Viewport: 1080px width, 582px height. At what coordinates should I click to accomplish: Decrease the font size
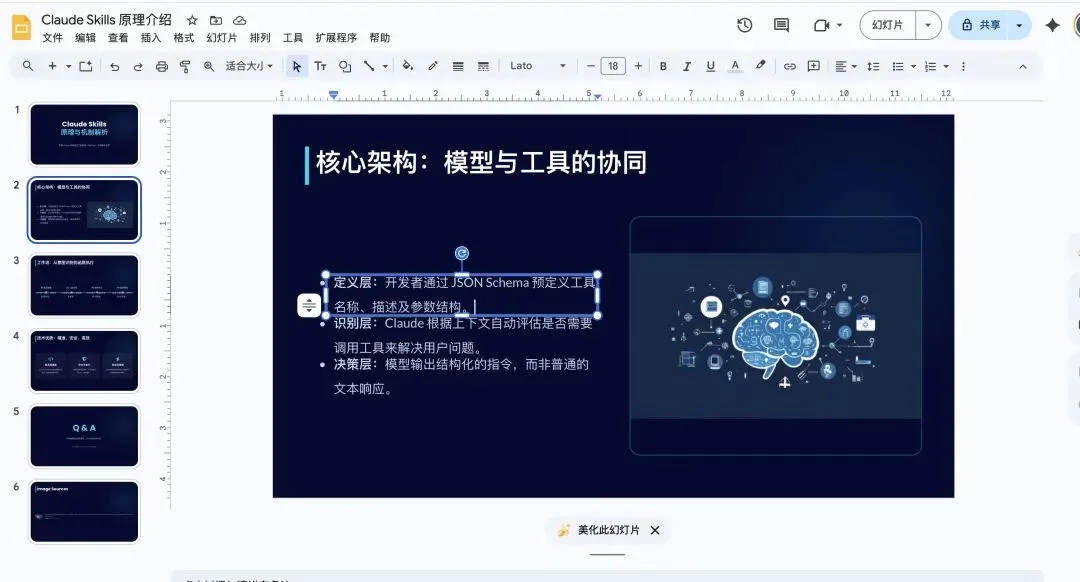(x=590, y=66)
